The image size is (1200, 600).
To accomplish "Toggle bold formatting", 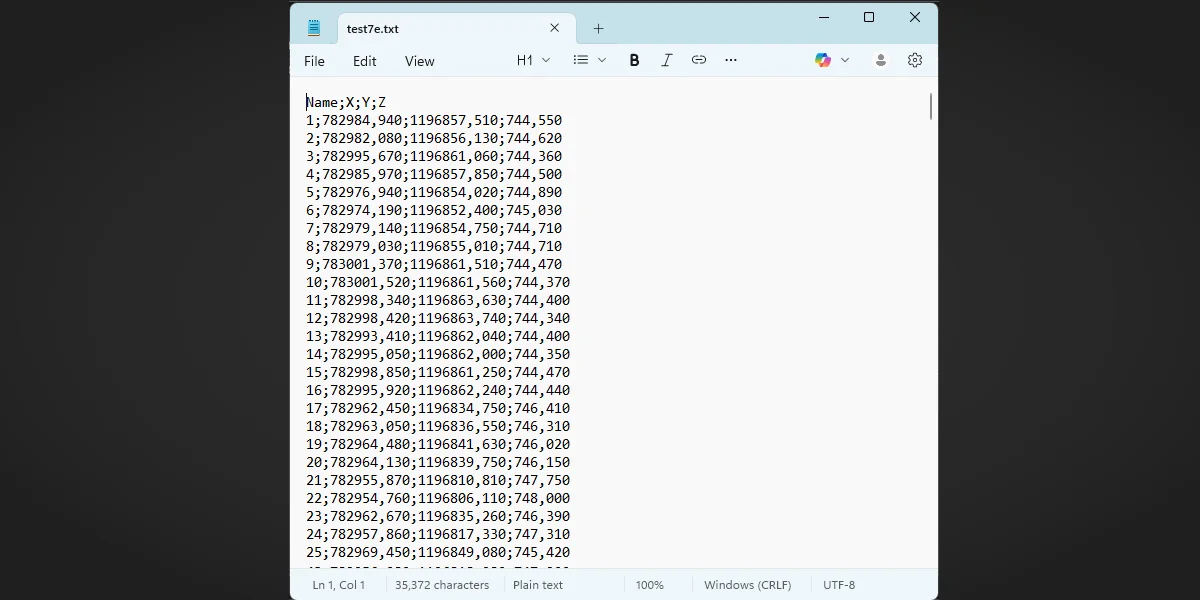I will 634,60.
